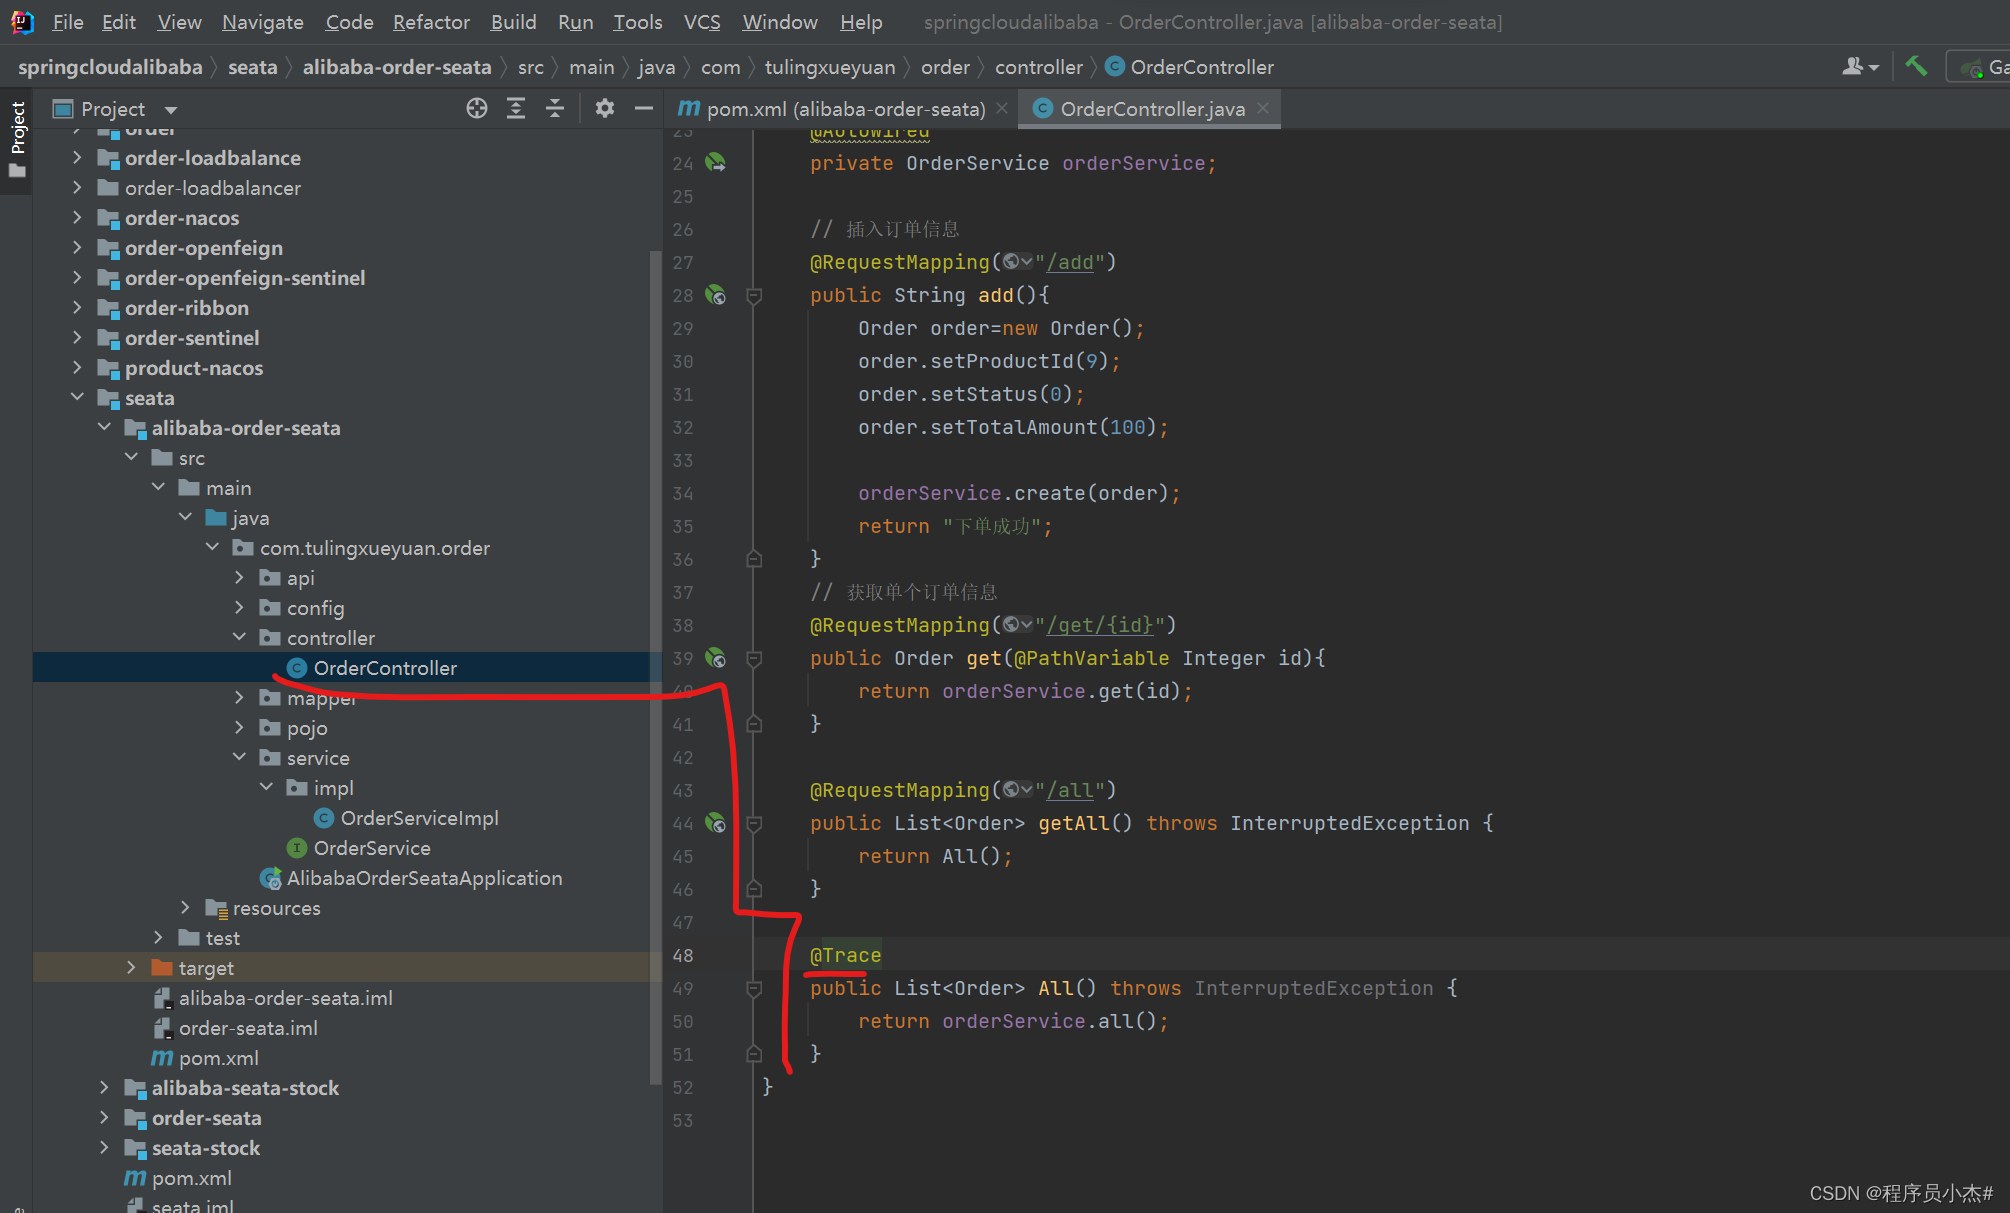This screenshot has width=2010, height=1213.
Task: Click the request mapping gutter icon on line 39
Action: coord(715,658)
